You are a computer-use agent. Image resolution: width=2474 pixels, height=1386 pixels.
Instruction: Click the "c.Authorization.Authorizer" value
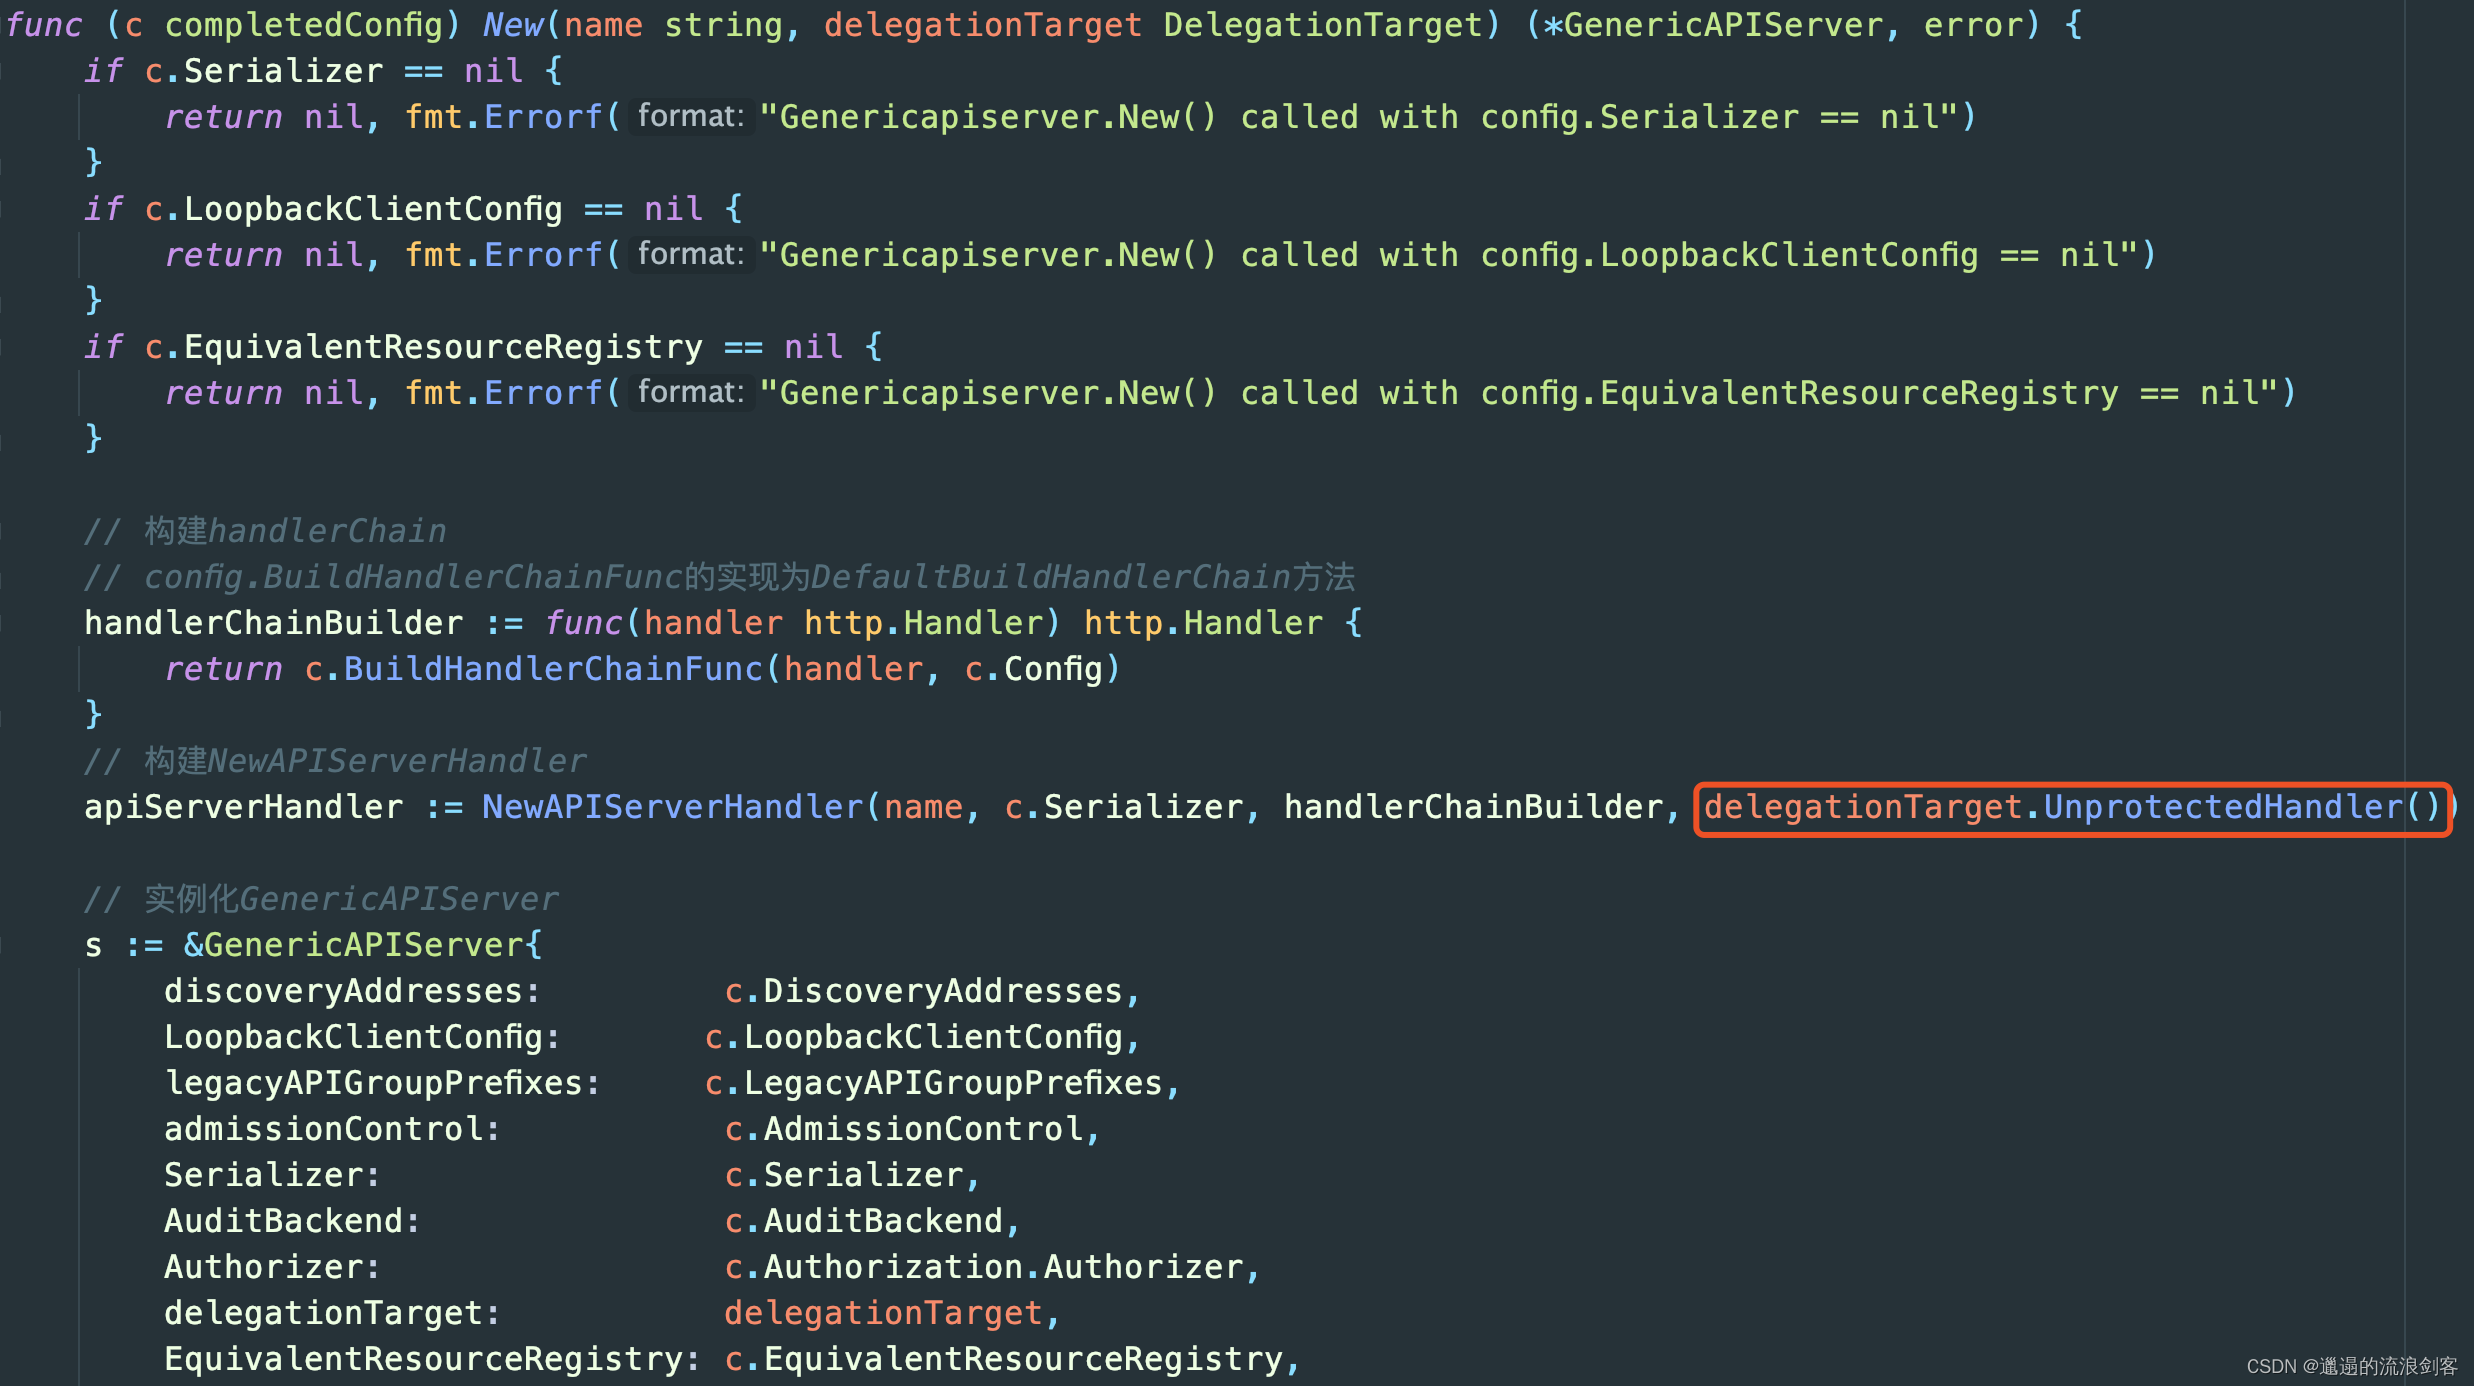(x=983, y=1266)
